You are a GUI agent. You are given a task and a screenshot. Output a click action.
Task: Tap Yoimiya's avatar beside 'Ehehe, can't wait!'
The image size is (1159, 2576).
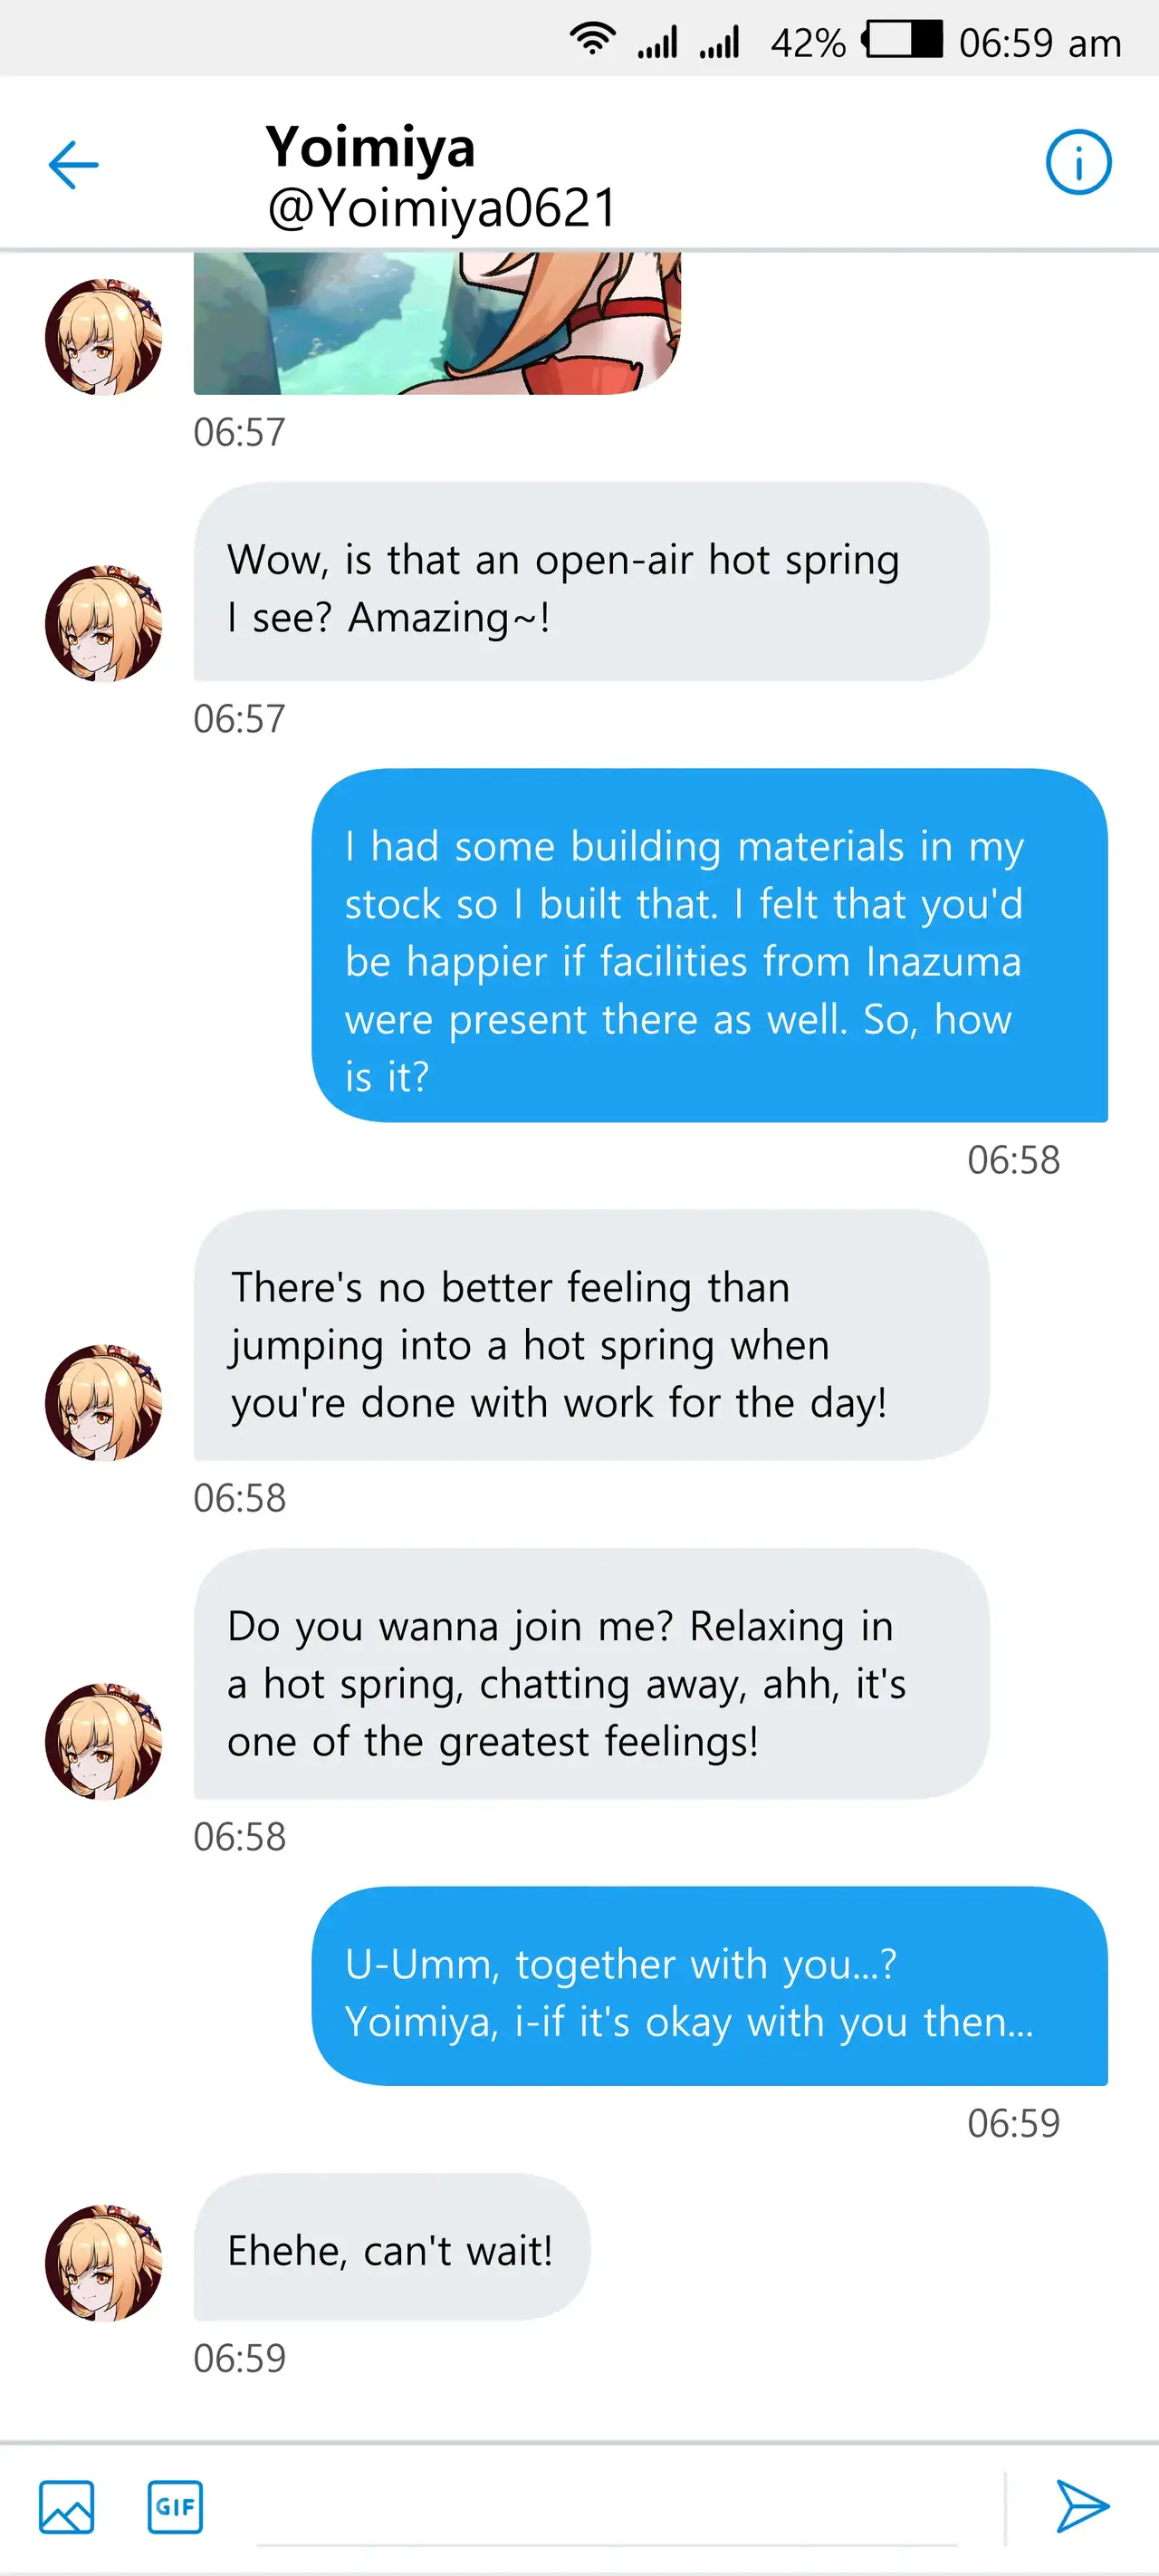tap(104, 2262)
